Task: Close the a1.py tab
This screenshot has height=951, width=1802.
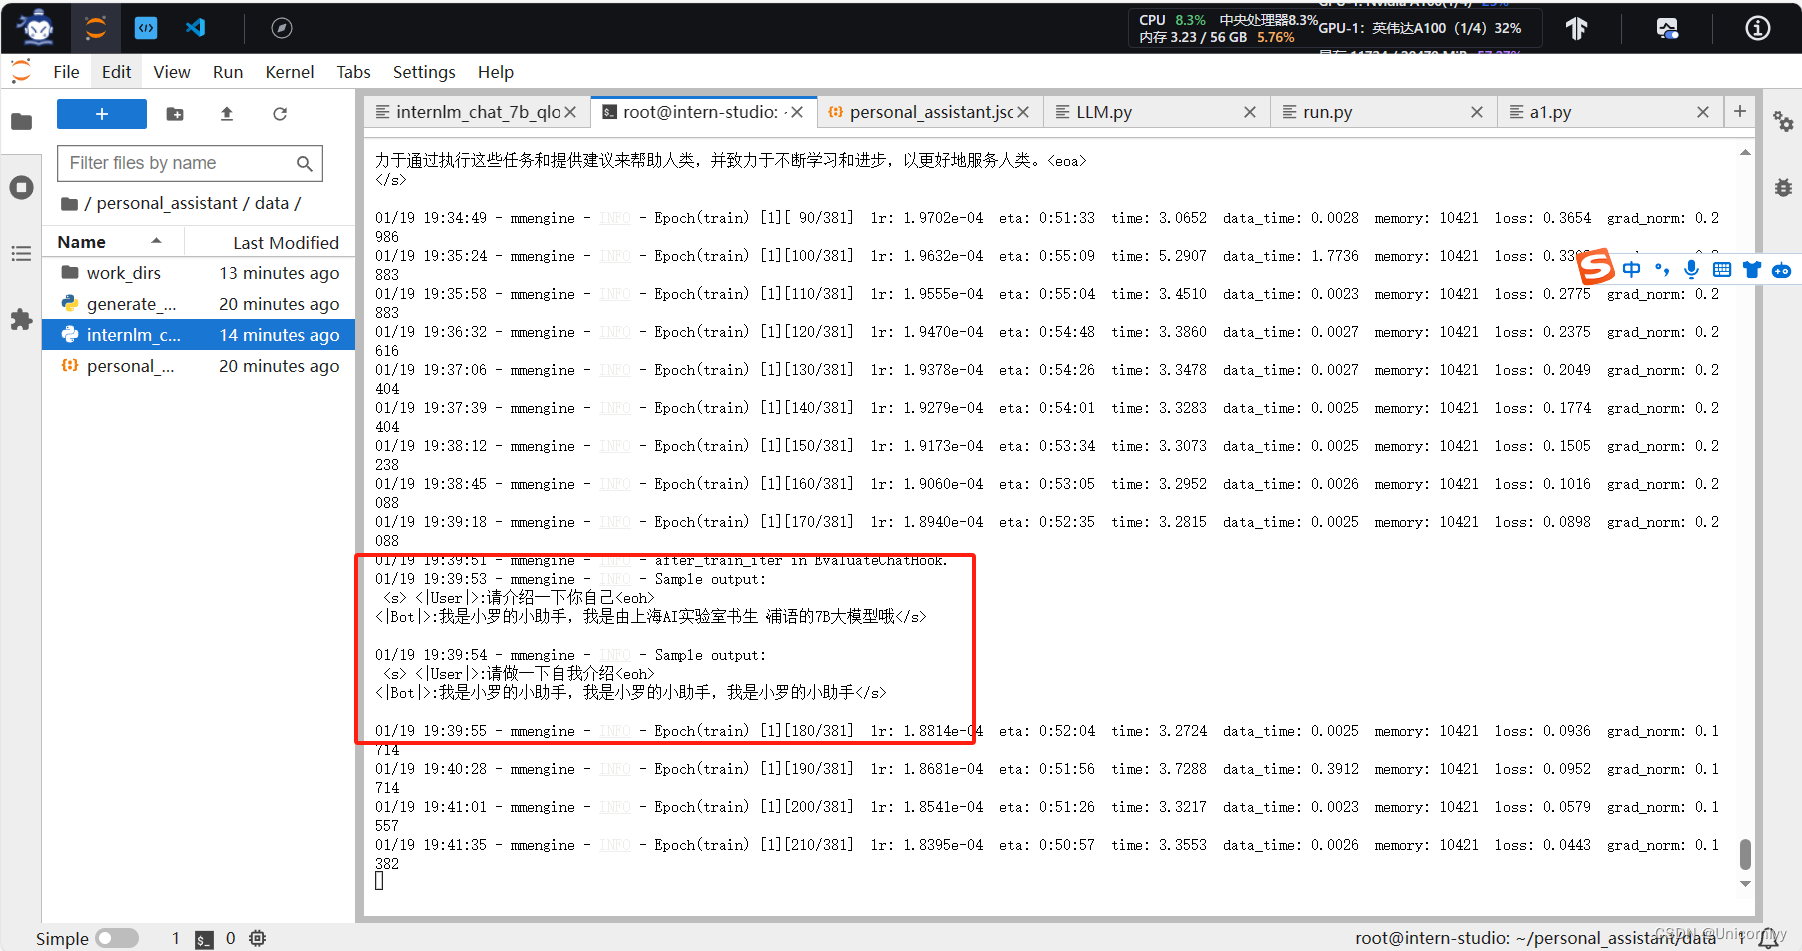Action: (x=1703, y=112)
